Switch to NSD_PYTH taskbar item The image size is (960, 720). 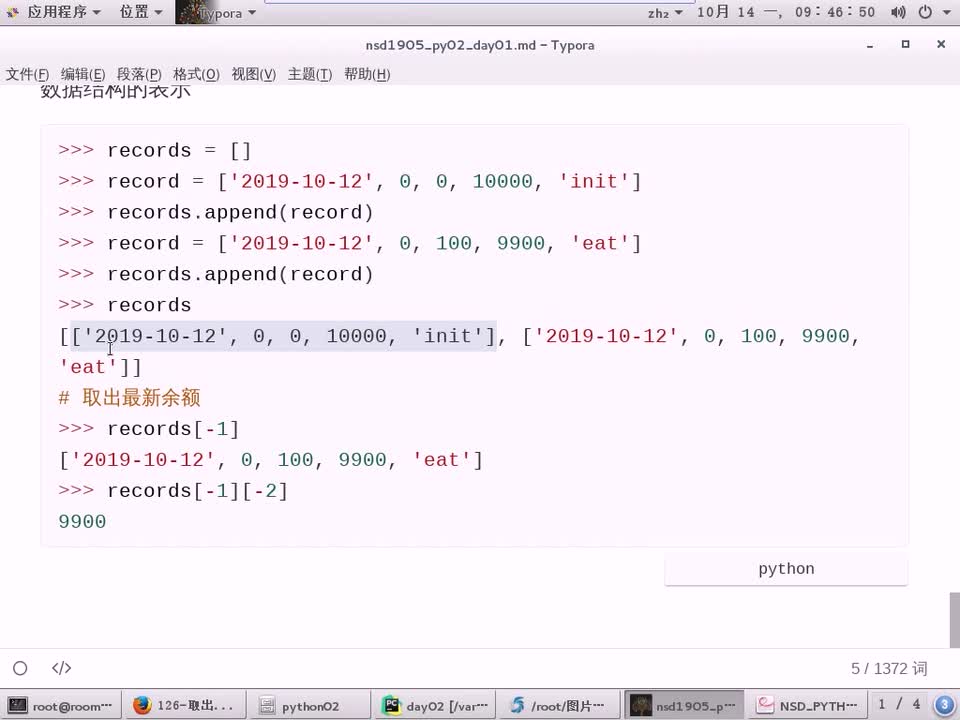click(x=809, y=706)
